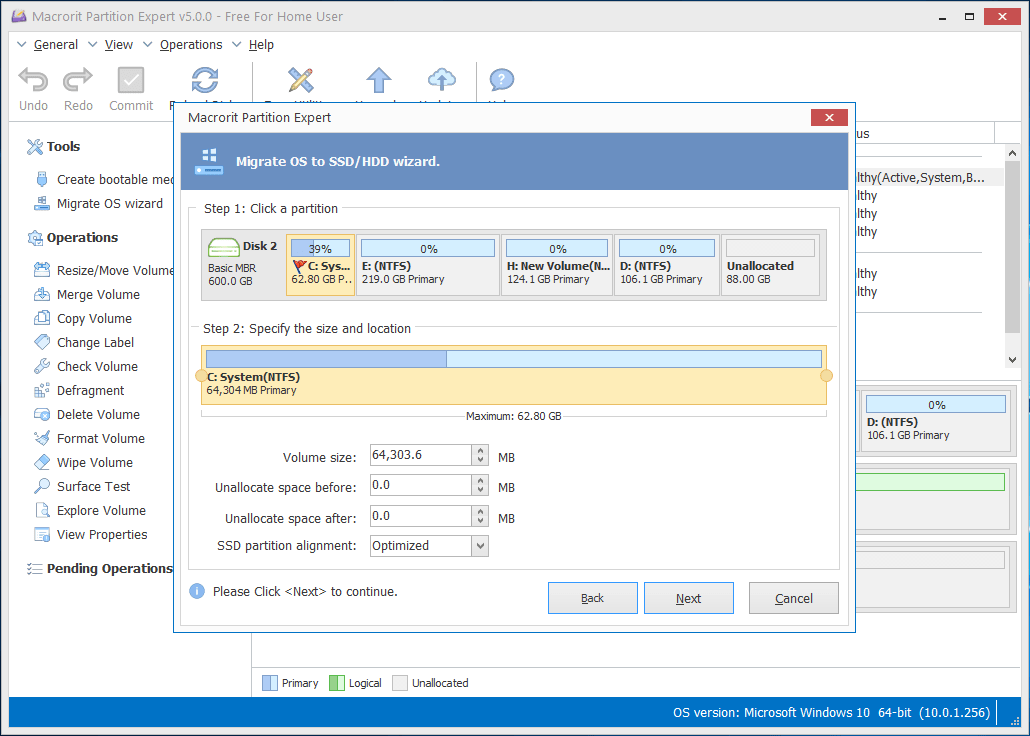
Task: Open the General menu
Action: click(x=56, y=45)
